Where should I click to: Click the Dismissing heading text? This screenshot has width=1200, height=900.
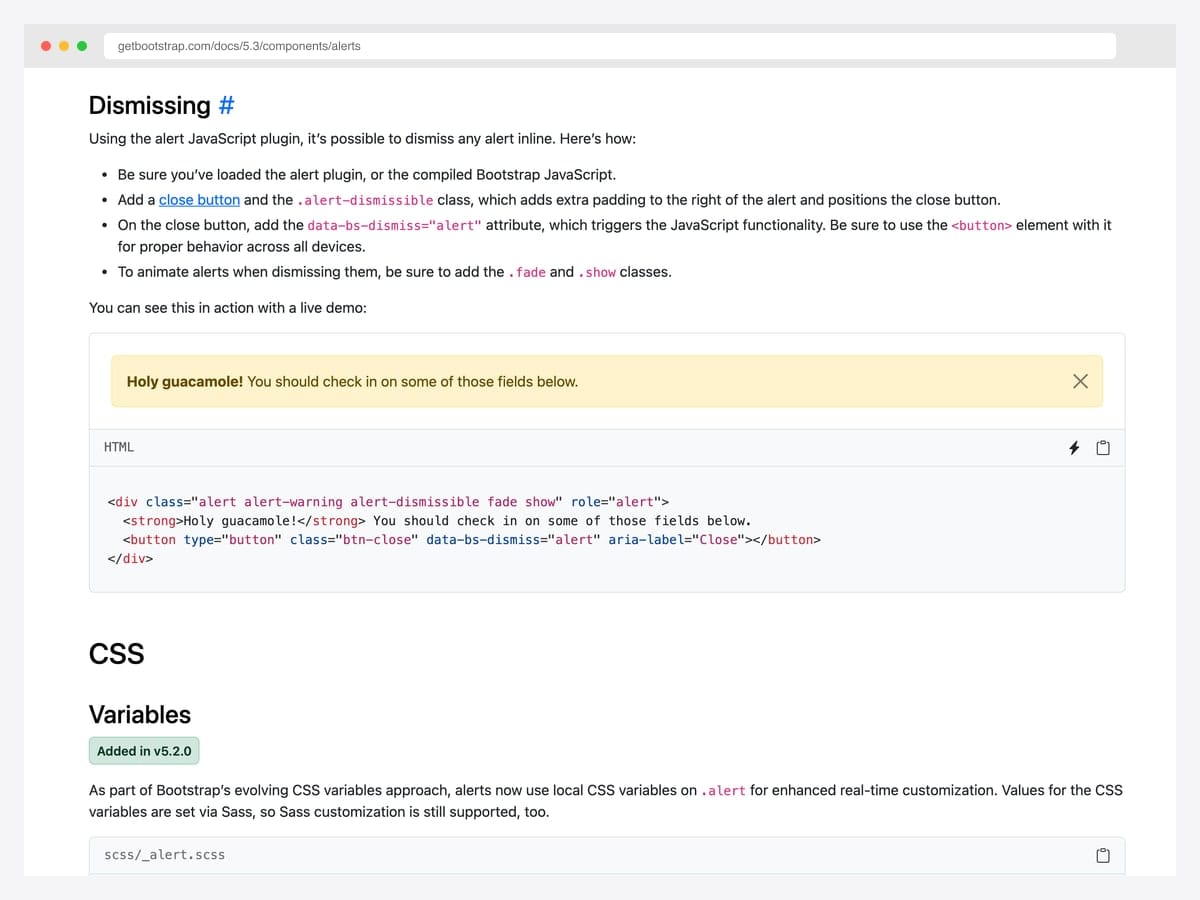(x=150, y=105)
